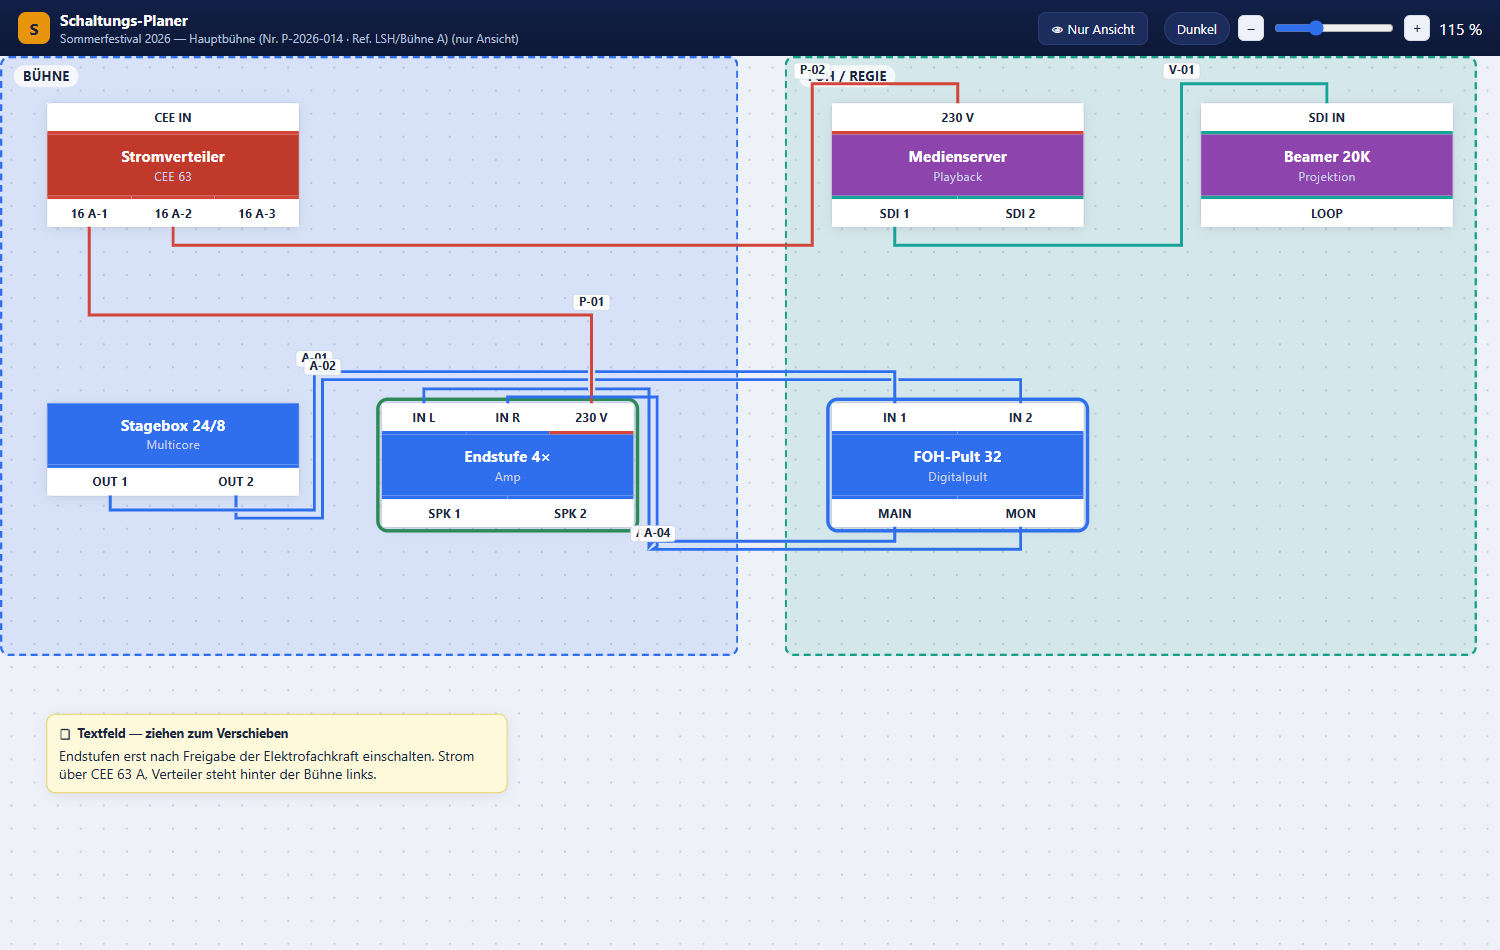Click the SDI IN port on Beamer
Image resolution: width=1500 pixels, height=950 pixels.
(x=1327, y=117)
